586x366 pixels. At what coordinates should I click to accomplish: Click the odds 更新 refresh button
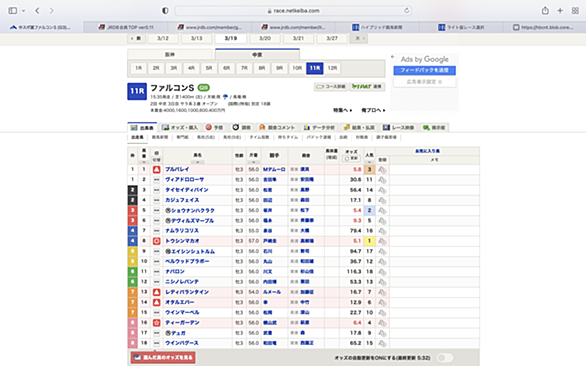pos(351,159)
